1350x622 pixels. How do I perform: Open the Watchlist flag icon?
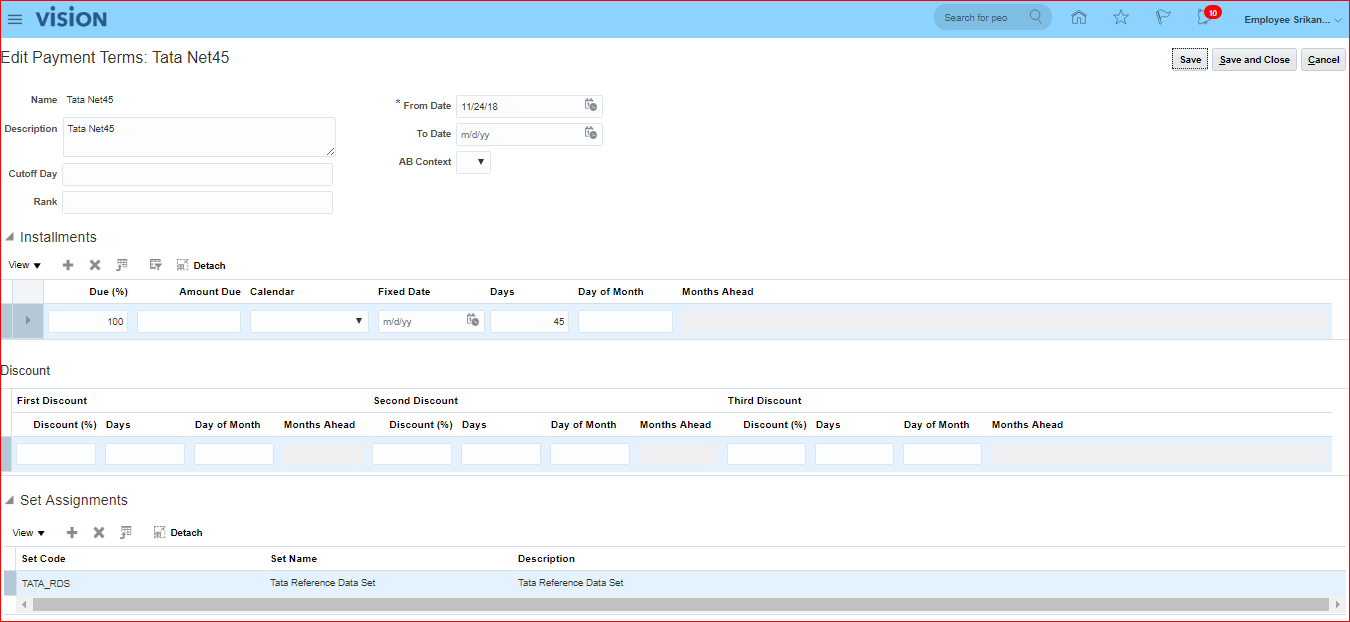1162,18
